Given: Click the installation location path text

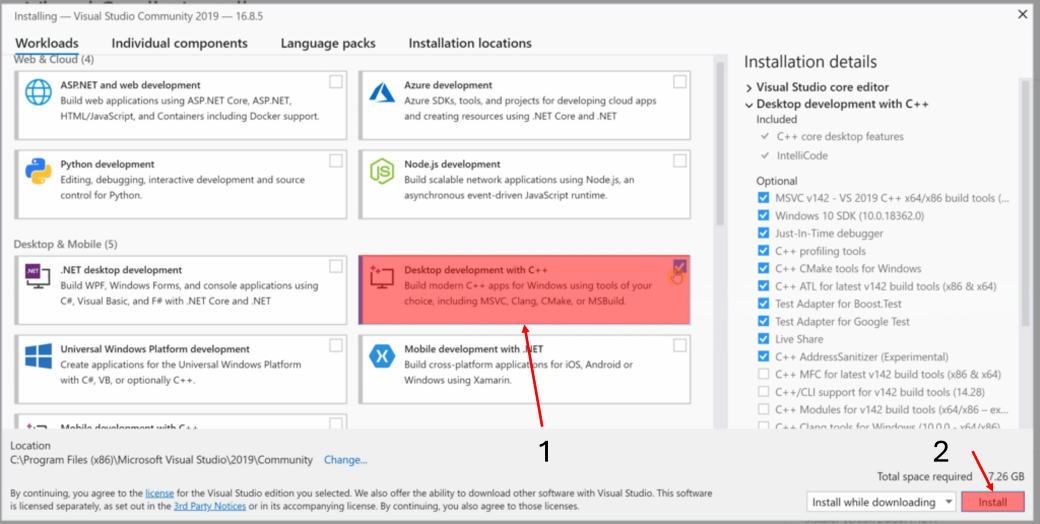Looking at the screenshot, I should [161, 460].
